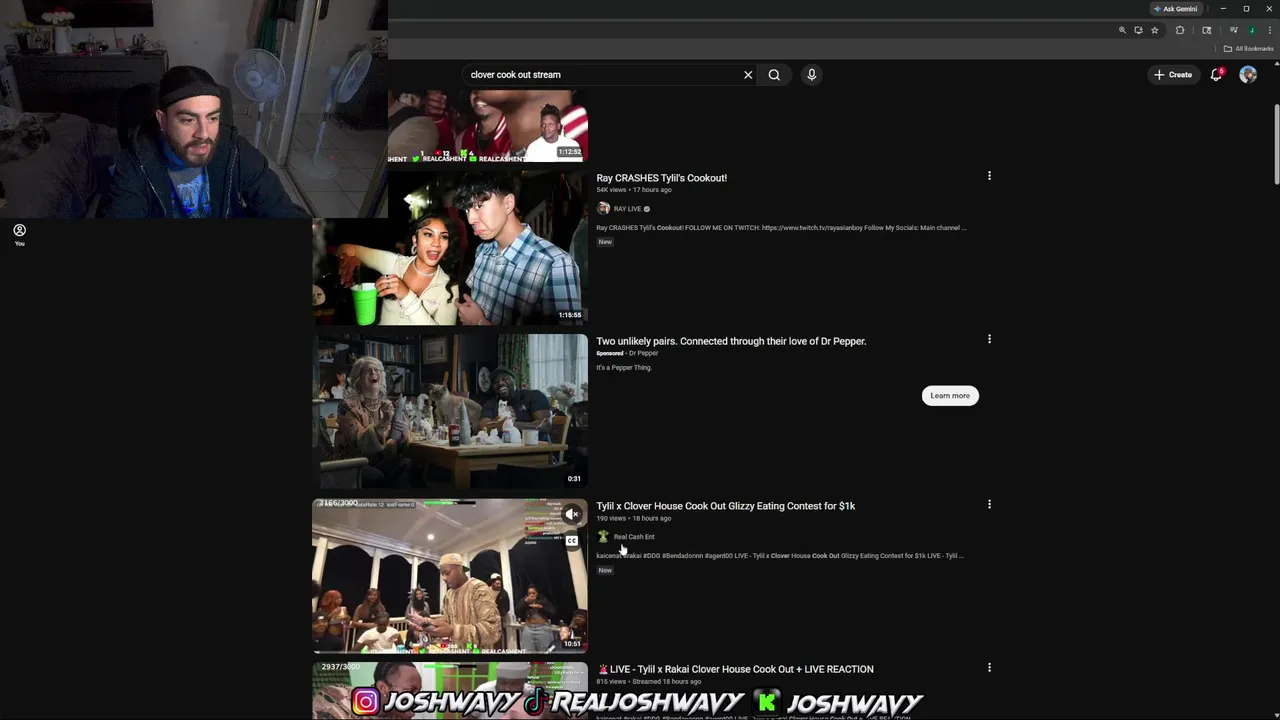Click the 190 views 18 hours ago text
Screen dimensions: 1280x720
tap(633, 519)
